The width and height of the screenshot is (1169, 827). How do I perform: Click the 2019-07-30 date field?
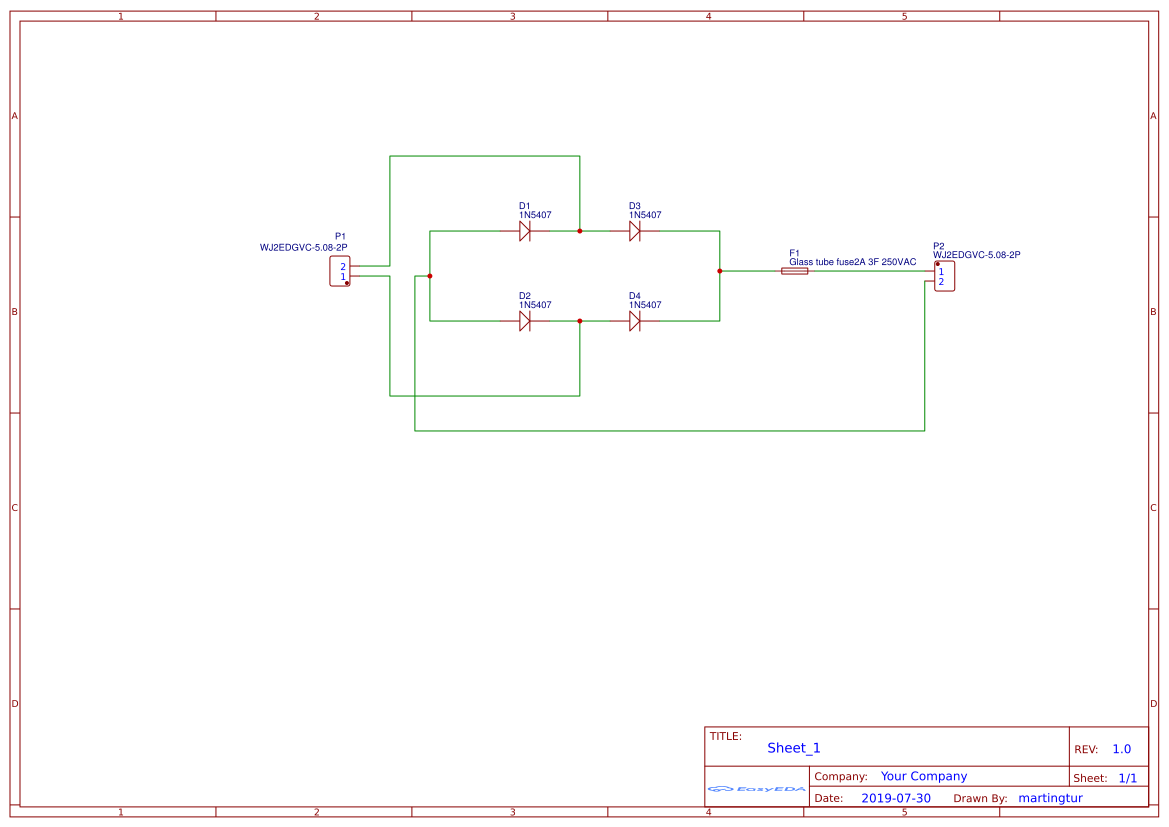897,798
